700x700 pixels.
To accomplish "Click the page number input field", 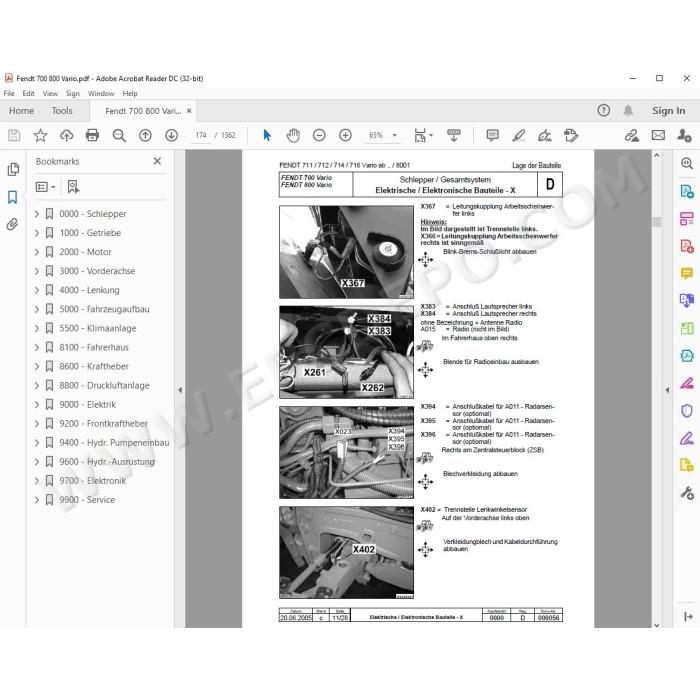I will (201, 135).
